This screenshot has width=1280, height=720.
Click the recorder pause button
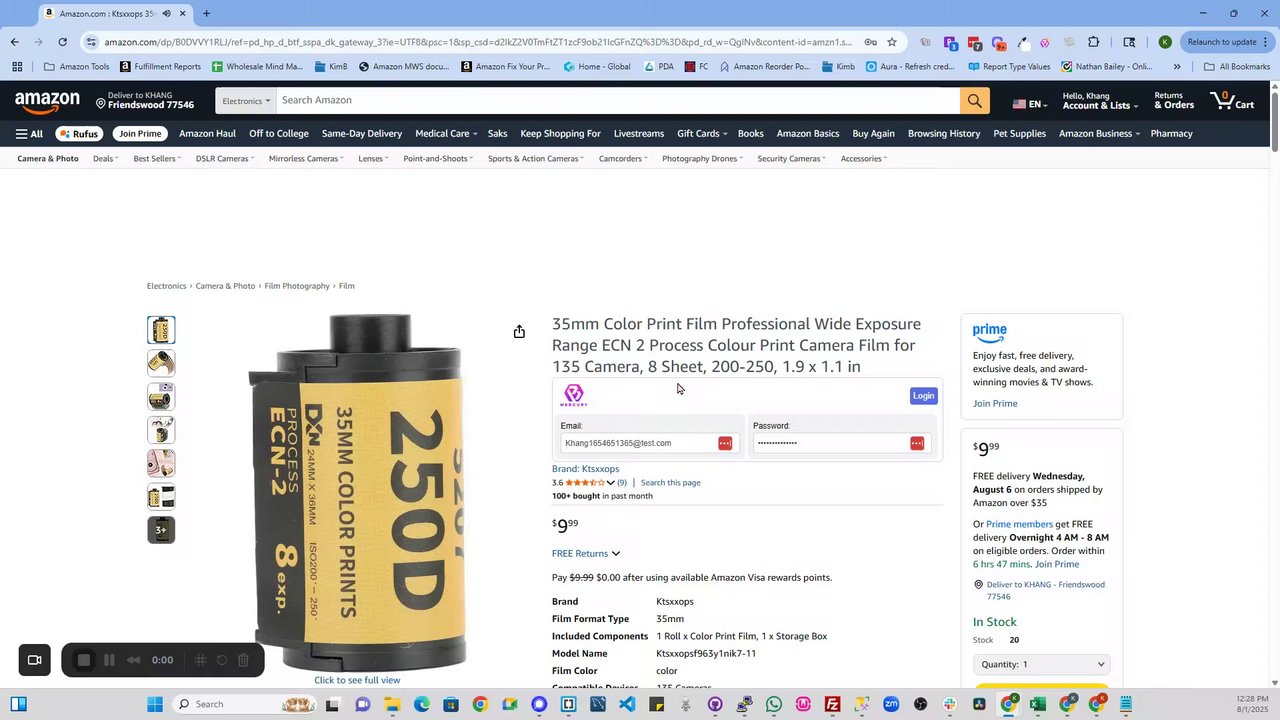click(109, 660)
